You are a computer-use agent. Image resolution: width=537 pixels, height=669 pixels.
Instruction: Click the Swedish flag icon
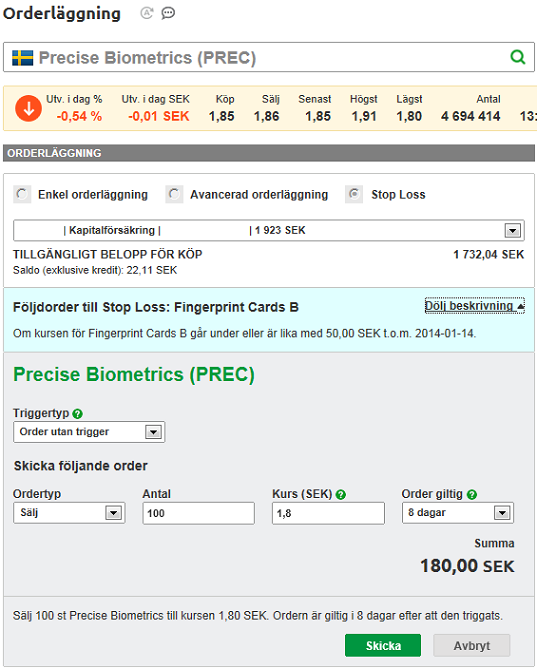pyautogui.click(x=23, y=58)
